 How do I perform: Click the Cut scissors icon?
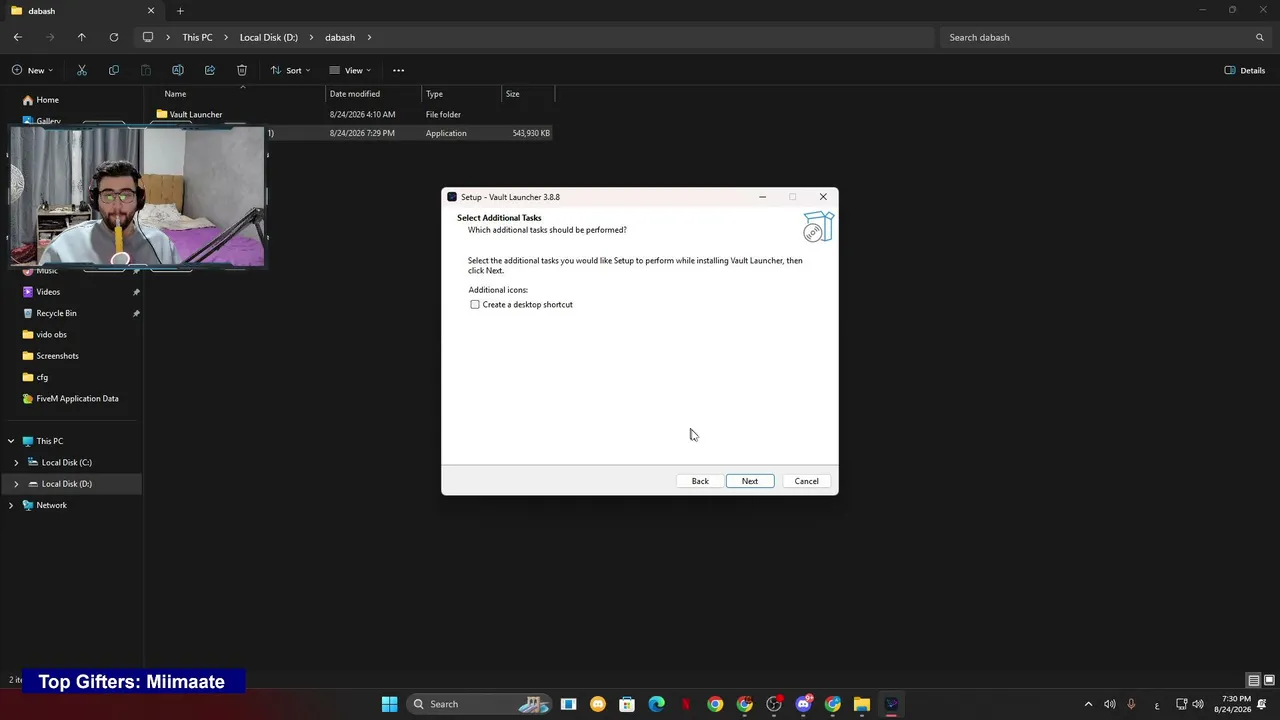82,70
